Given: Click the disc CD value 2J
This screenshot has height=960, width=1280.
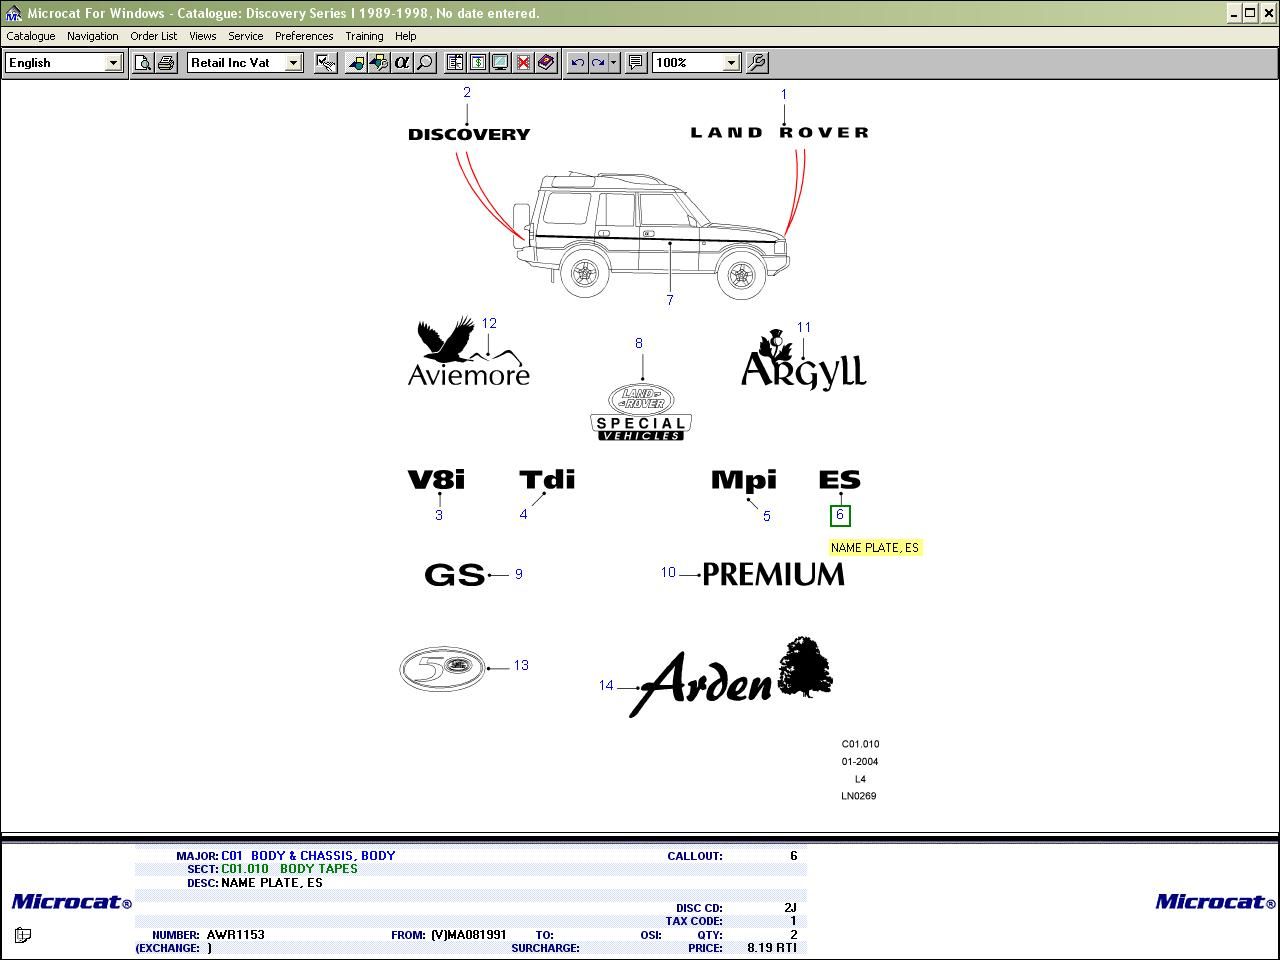Looking at the screenshot, I should click(790, 908).
